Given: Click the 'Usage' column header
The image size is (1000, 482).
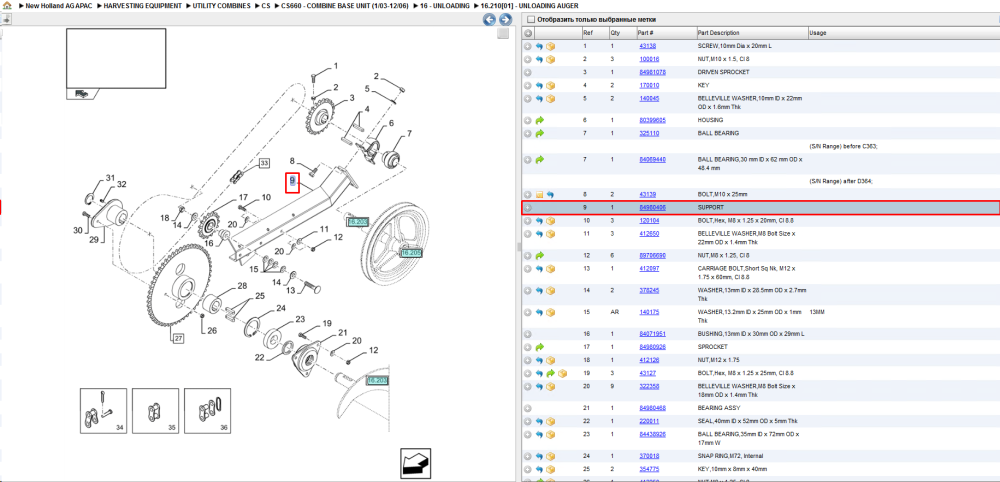Looking at the screenshot, I should pos(818,33).
